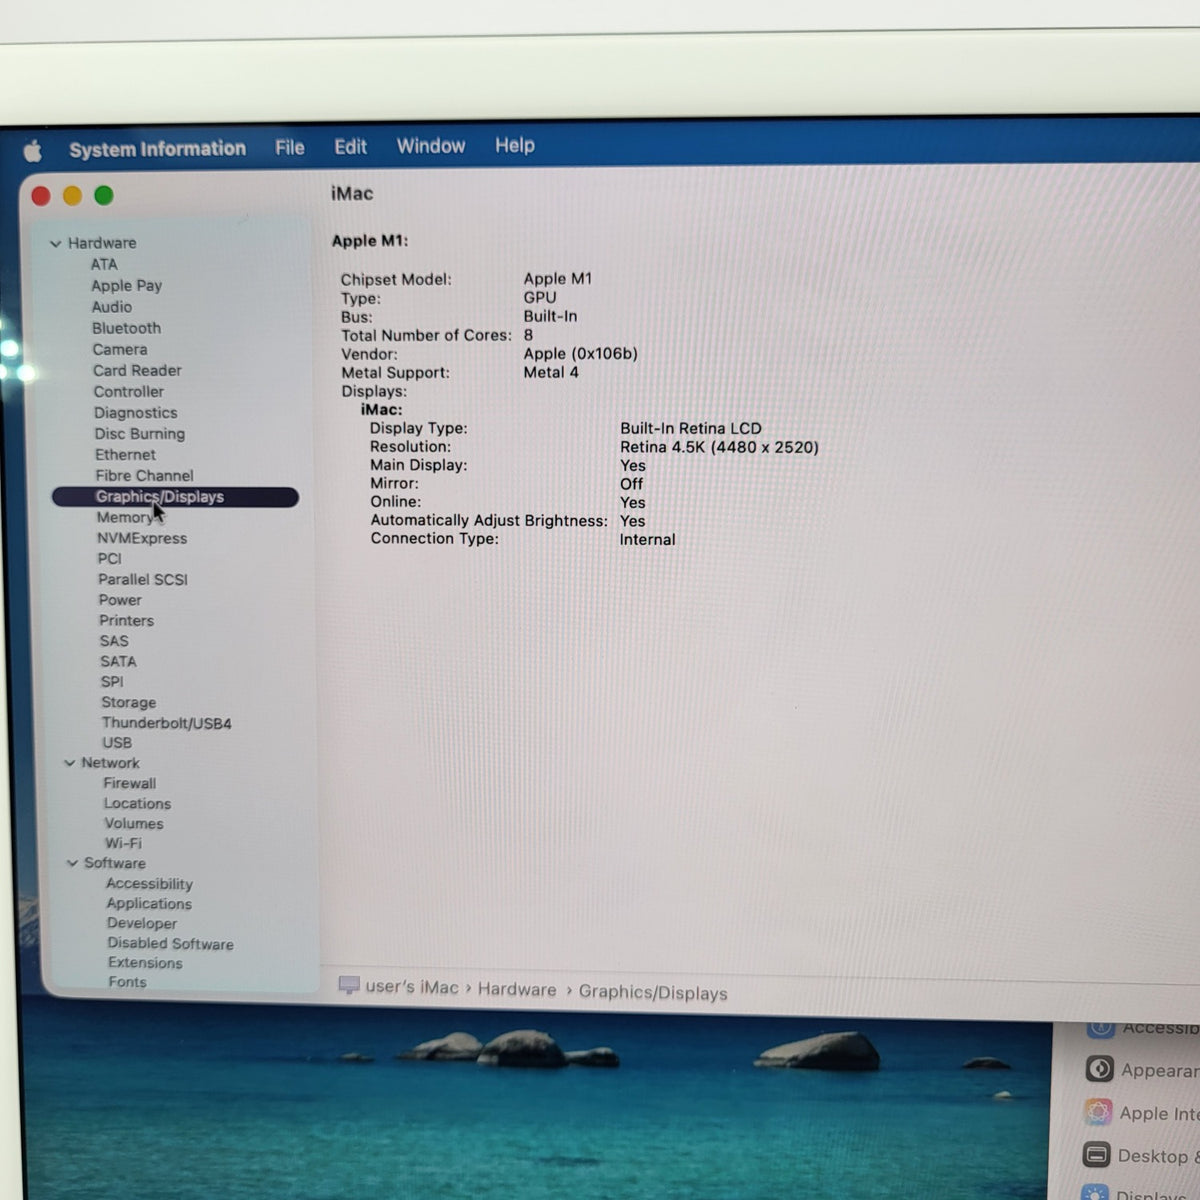Click Hardware in the path bar
This screenshot has width=1200, height=1200.
pos(517,989)
